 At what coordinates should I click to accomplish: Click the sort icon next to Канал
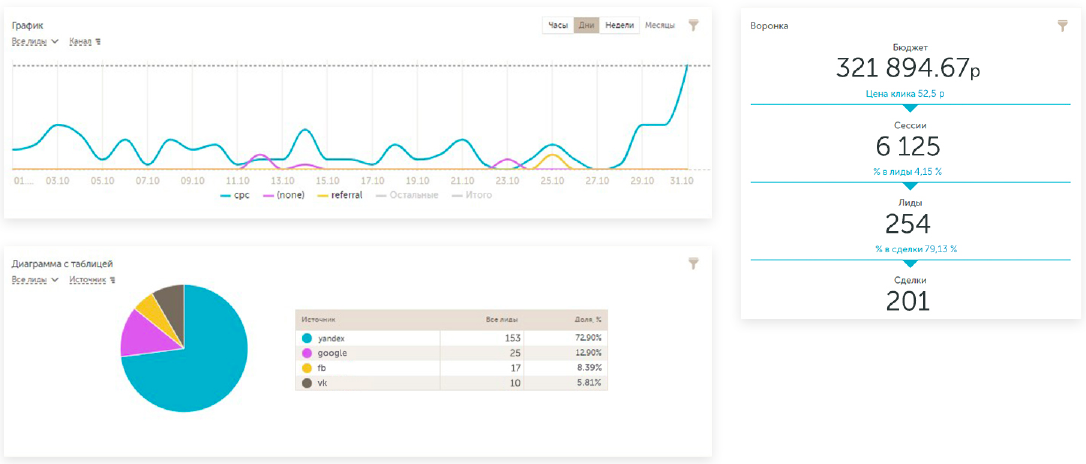[x=98, y=42]
